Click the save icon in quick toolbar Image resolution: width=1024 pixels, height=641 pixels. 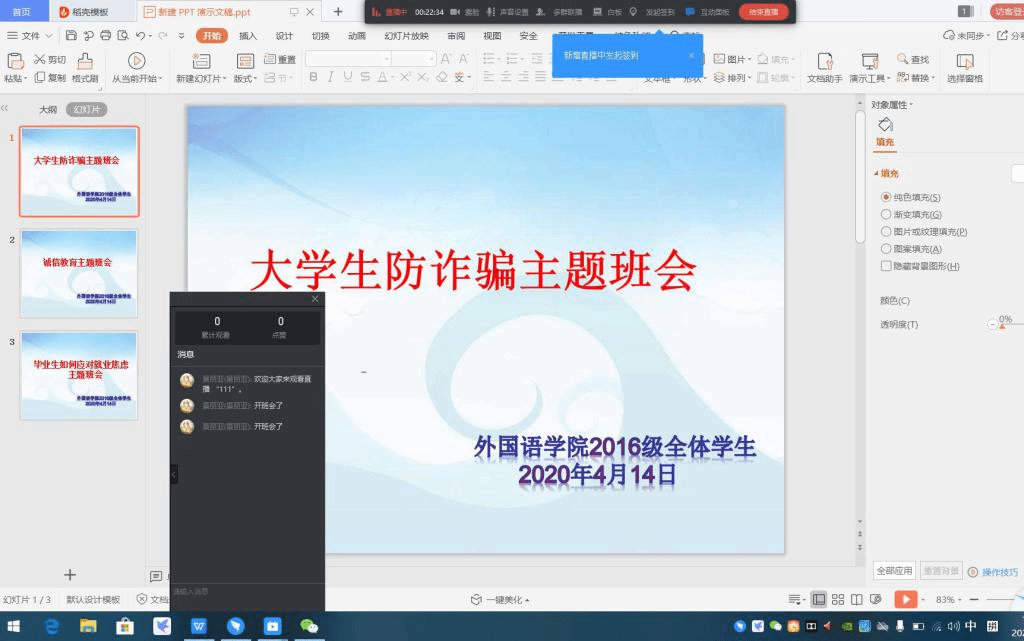point(73,36)
